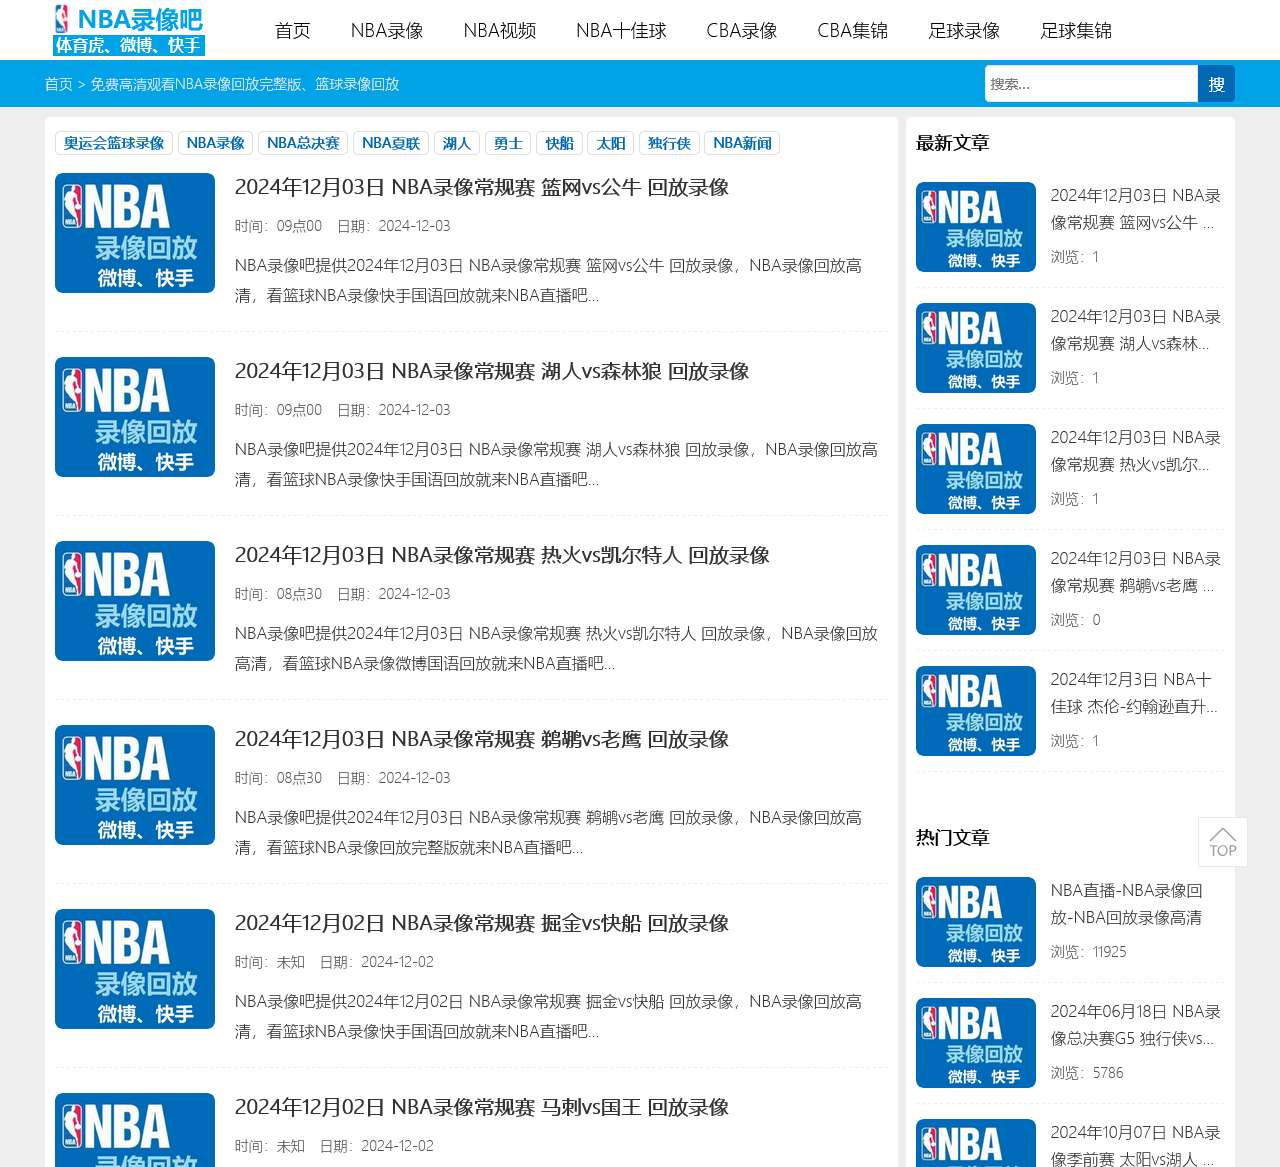This screenshot has height=1167, width=1280.
Task: Click sidebar thumbnail next to 总决赛G5 article
Action: pyautogui.click(x=976, y=1043)
